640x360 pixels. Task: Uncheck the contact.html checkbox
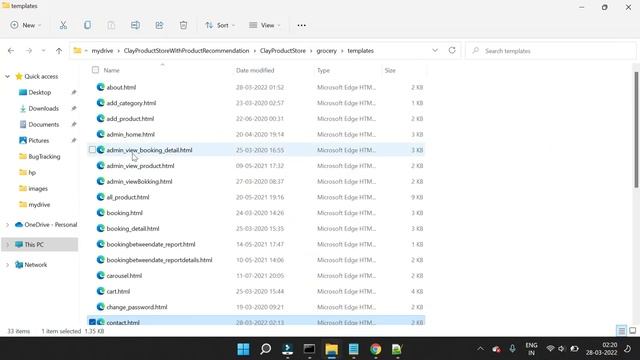[92, 322]
